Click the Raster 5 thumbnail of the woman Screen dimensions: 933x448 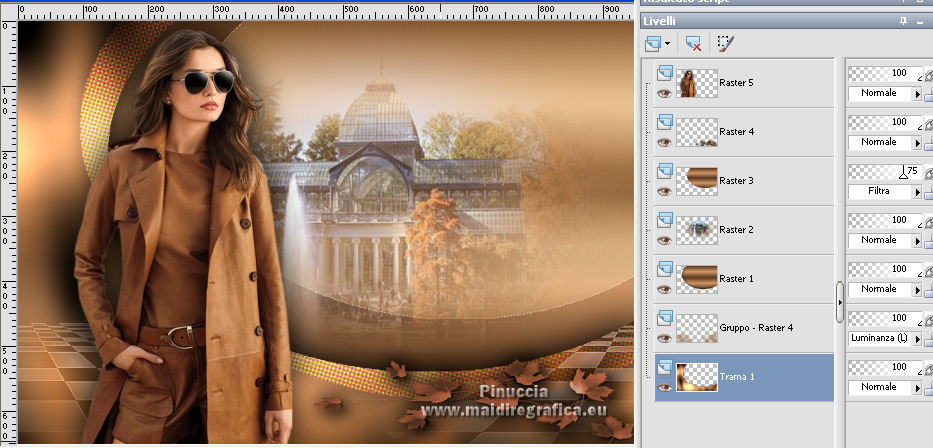click(697, 83)
